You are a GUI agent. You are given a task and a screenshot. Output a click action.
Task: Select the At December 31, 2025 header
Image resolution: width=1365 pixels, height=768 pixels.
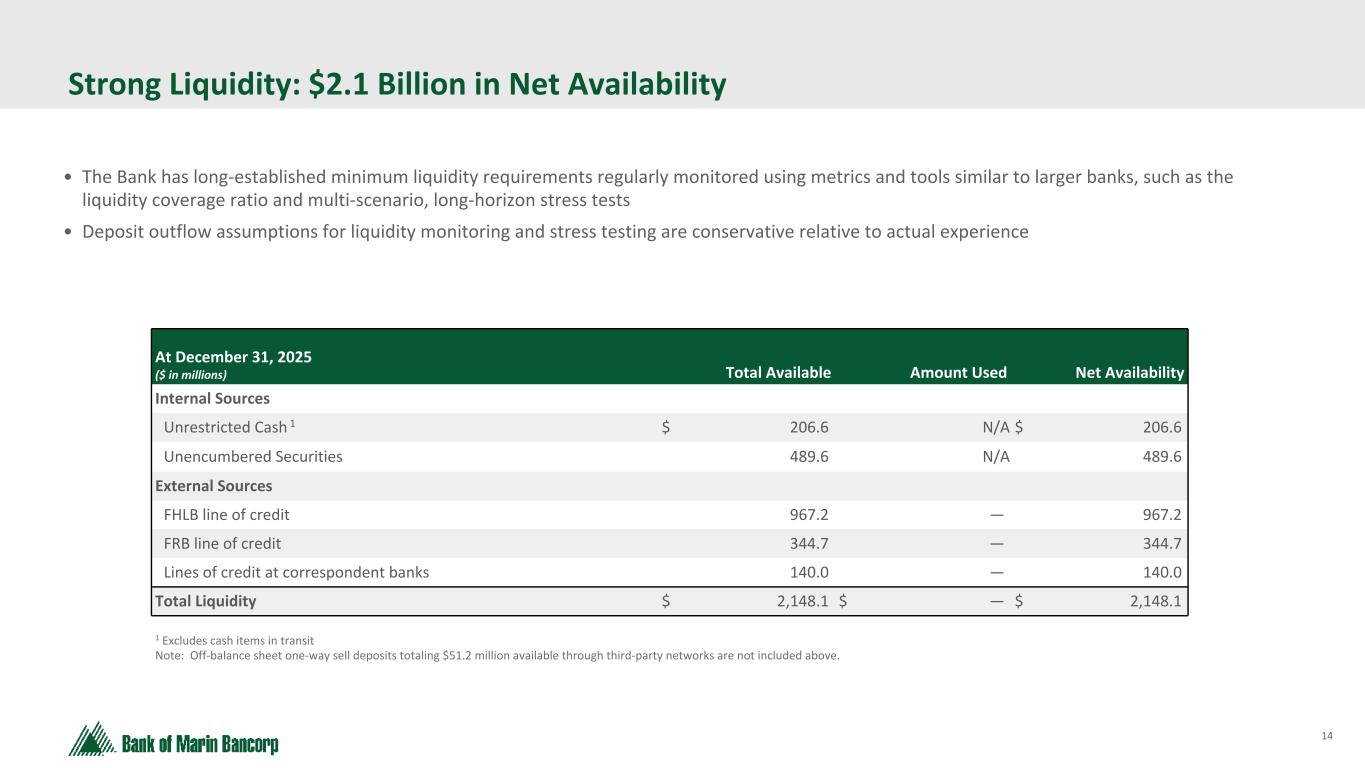[233, 357]
